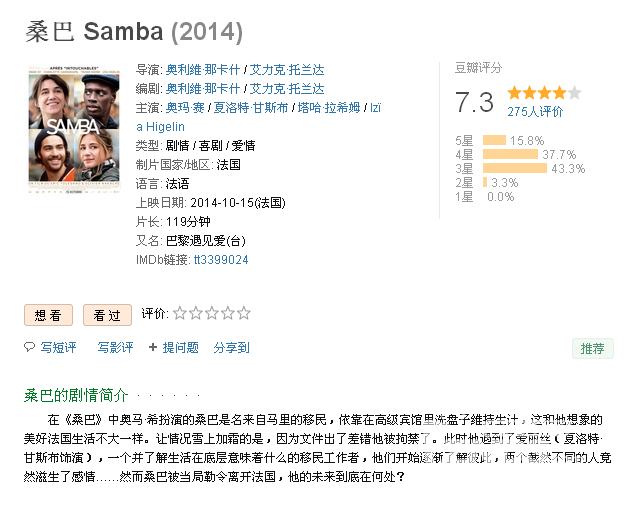The width and height of the screenshot is (633, 505).
Task: Open the 275人评价 ratings link
Action: pos(535,111)
